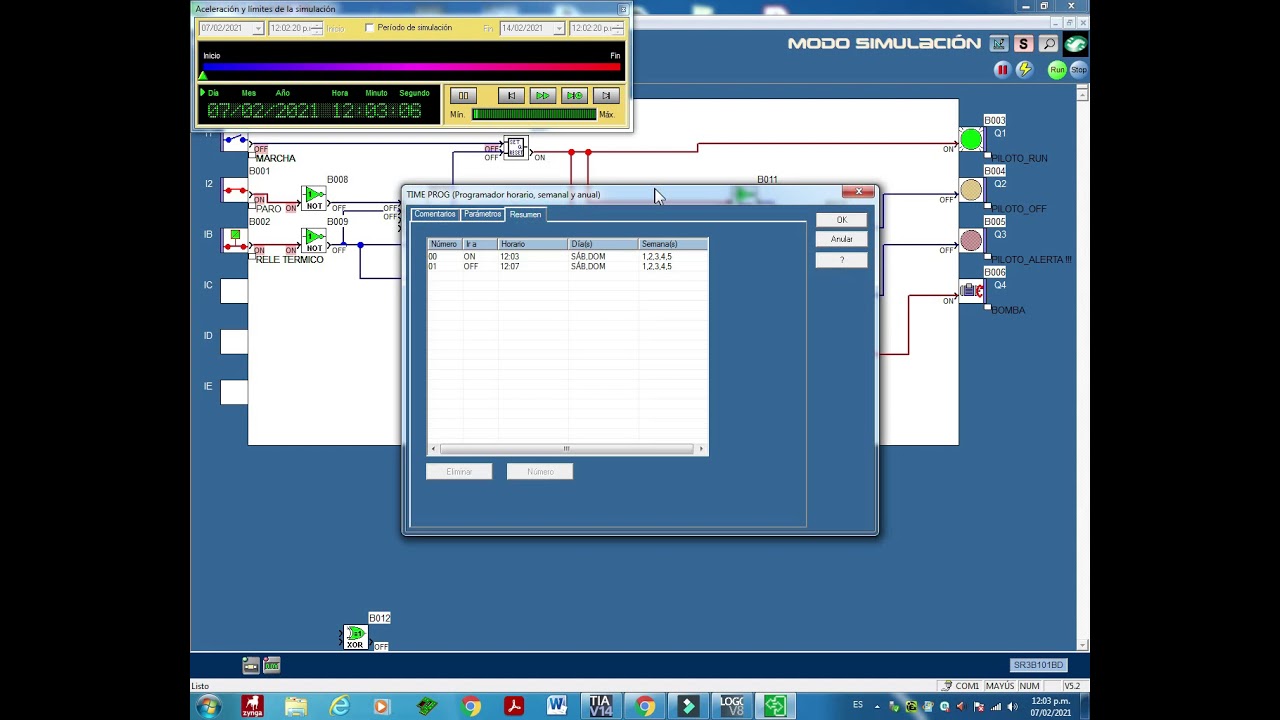Click the B008 NOT gate block

click(314, 198)
